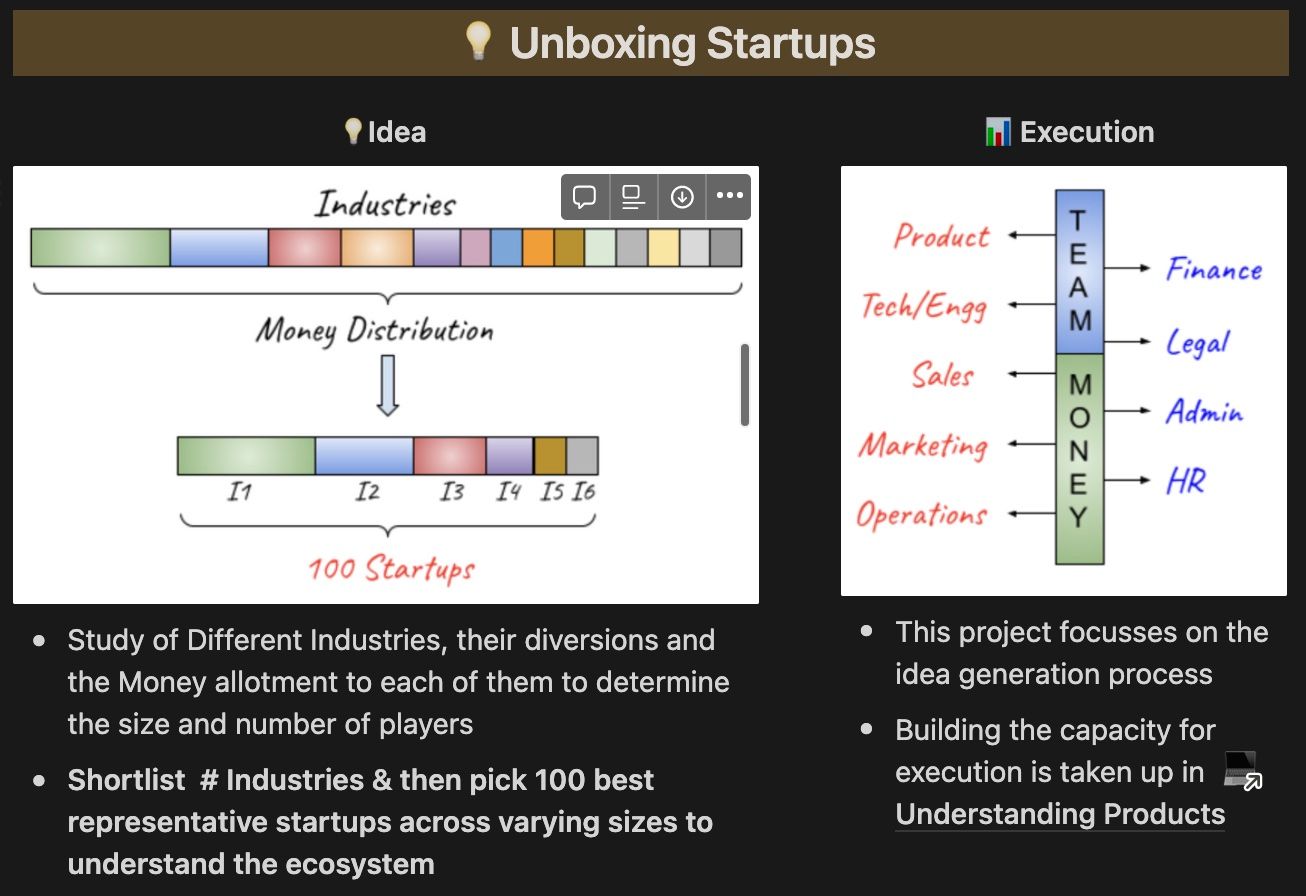1306x896 pixels.
Task: Click the scrollbar beside the Industries image
Action: (x=744, y=385)
